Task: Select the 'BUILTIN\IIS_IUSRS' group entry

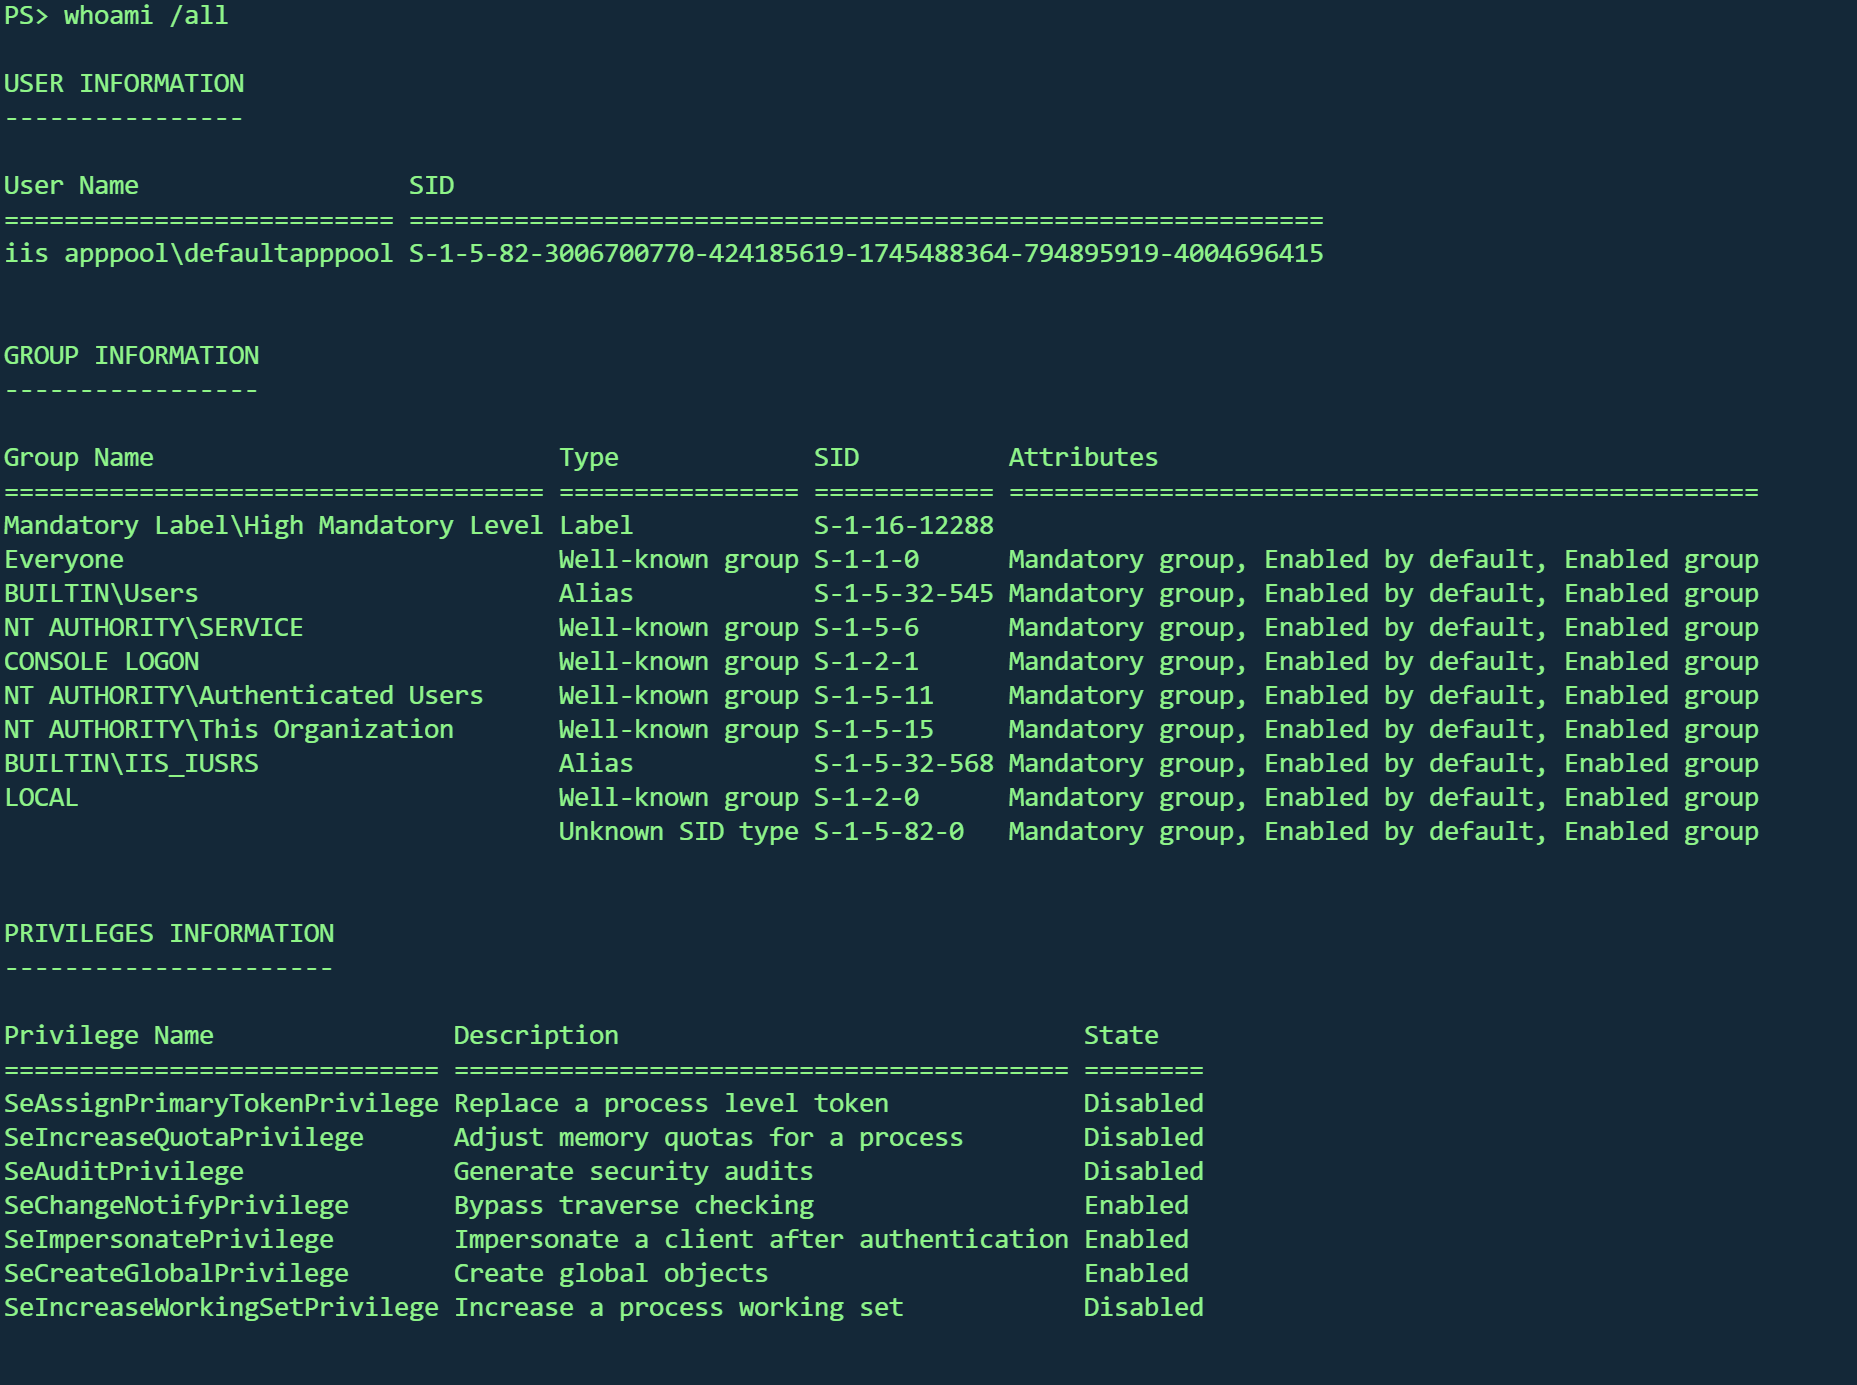Action: pyautogui.click(x=131, y=764)
